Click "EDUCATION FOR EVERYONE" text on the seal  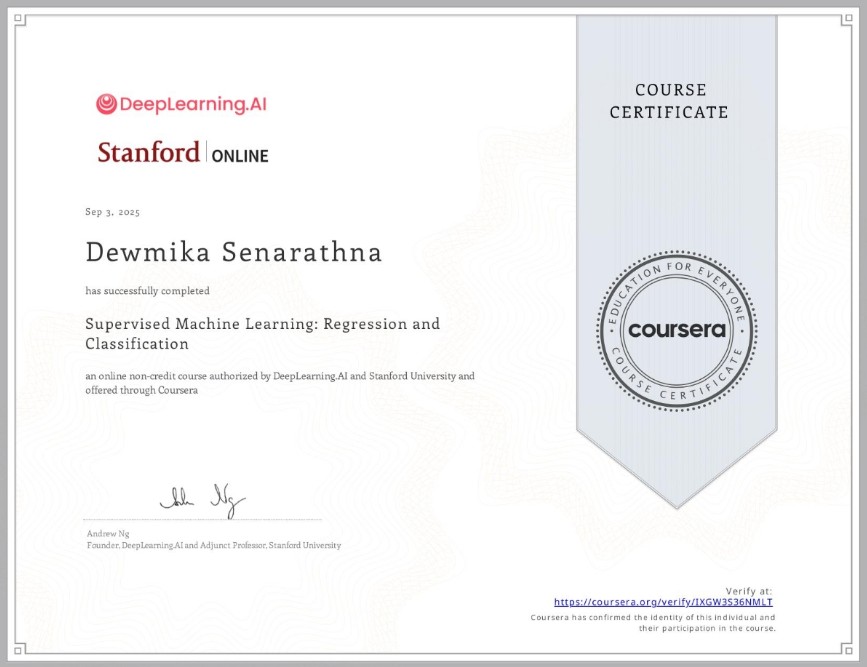pyautogui.click(x=677, y=273)
